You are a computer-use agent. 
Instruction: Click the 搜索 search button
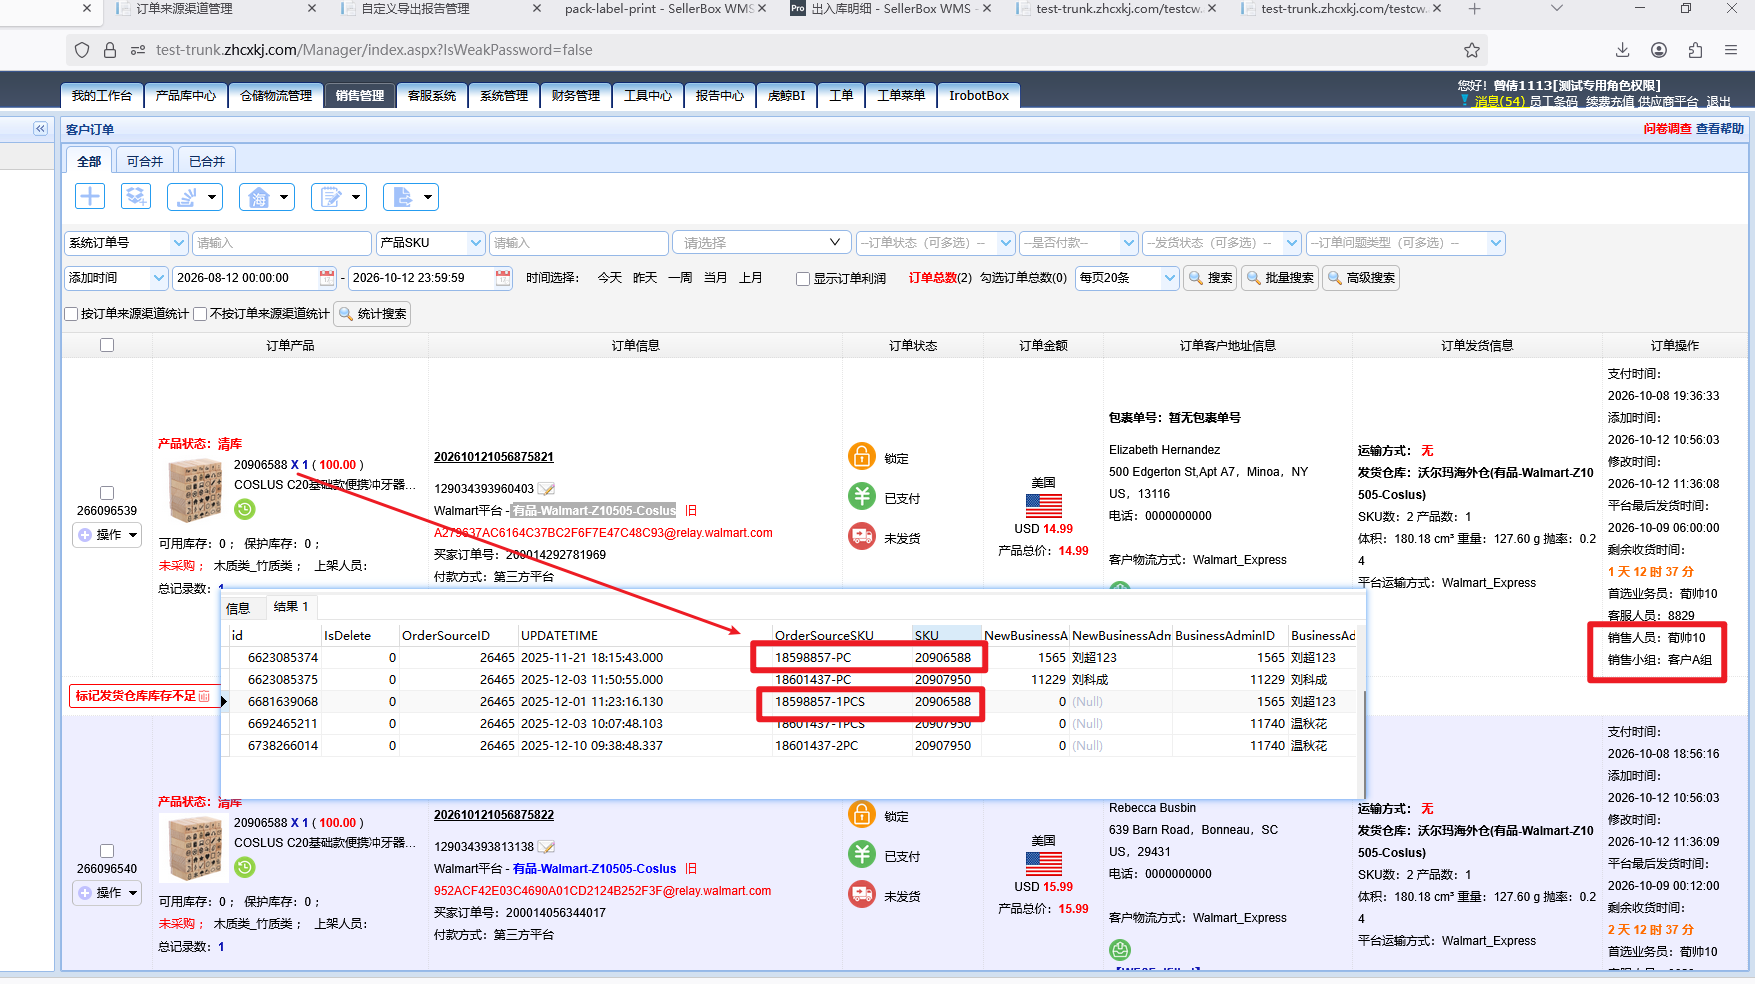point(1210,278)
